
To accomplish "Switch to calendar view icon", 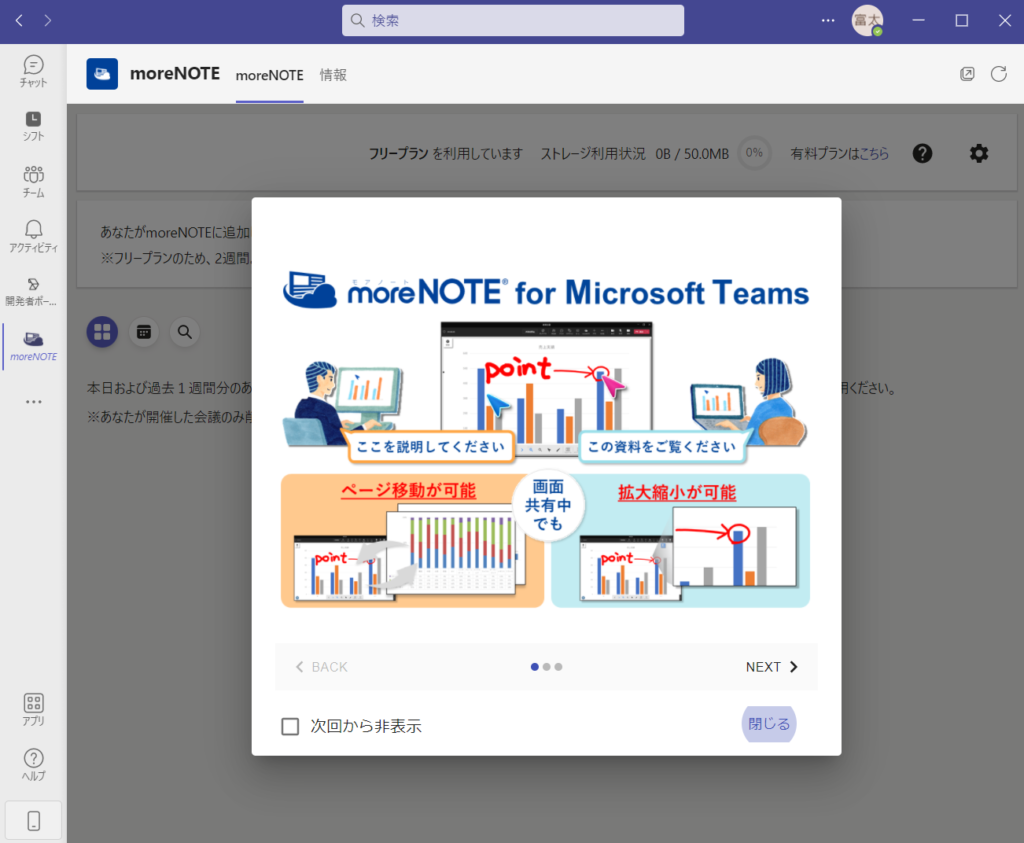I will pos(144,332).
